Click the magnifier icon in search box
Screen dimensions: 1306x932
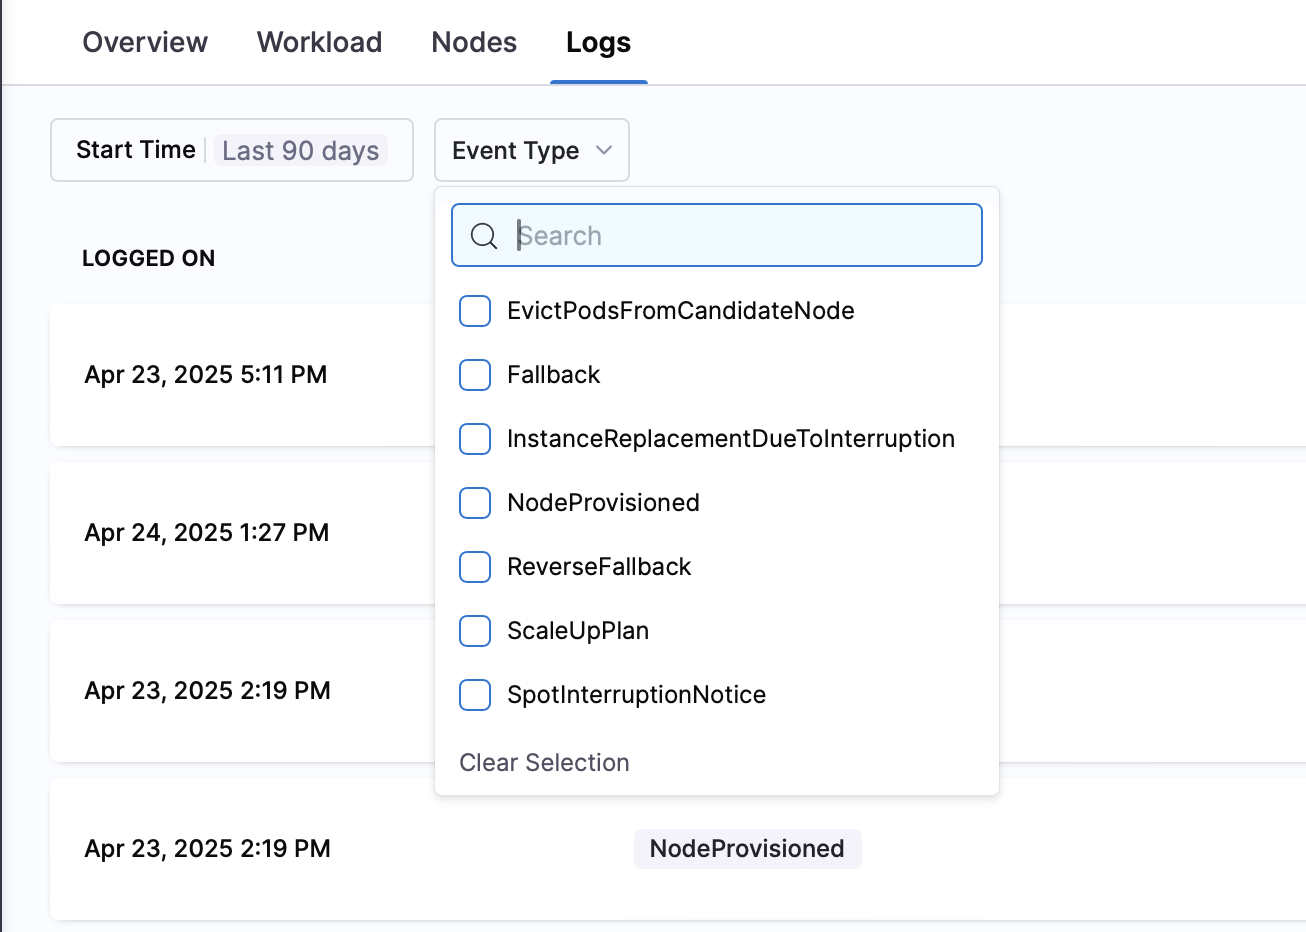click(484, 236)
